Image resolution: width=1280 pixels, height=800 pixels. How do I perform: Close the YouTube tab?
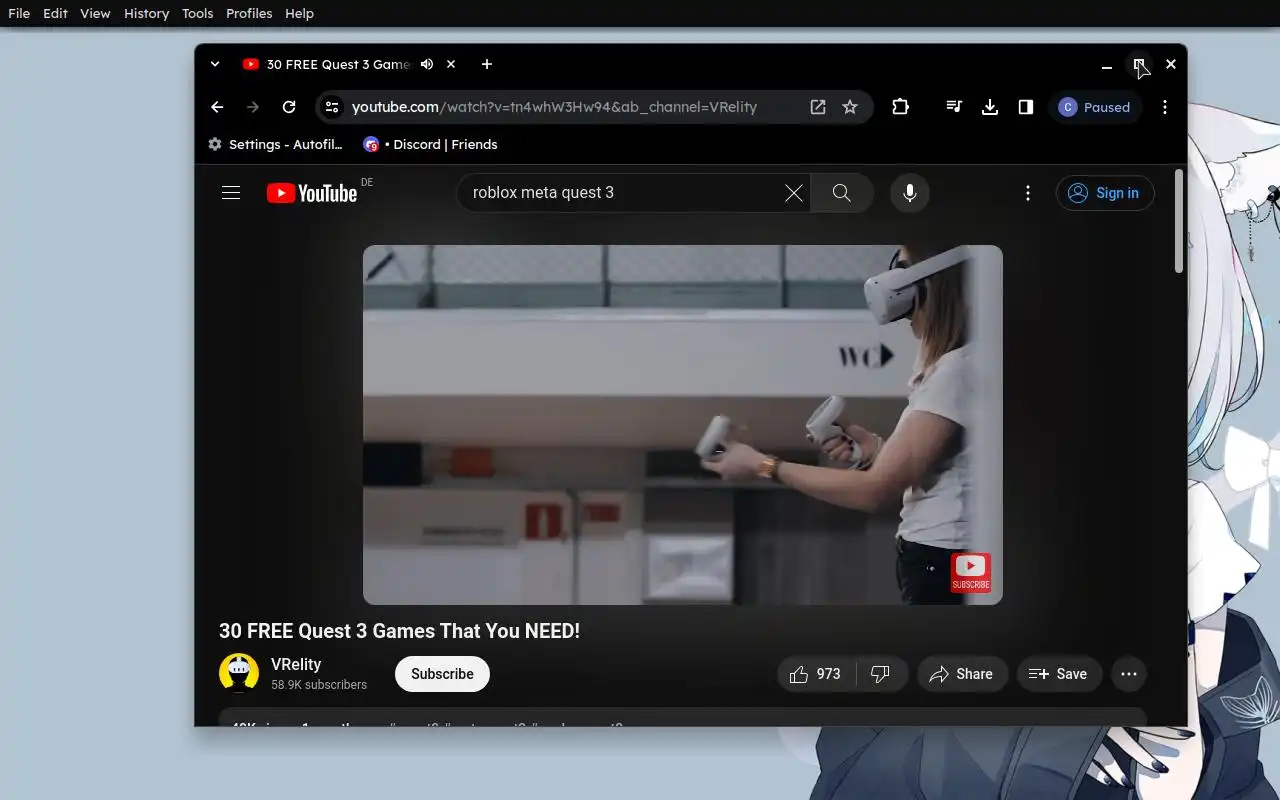(451, 64)
